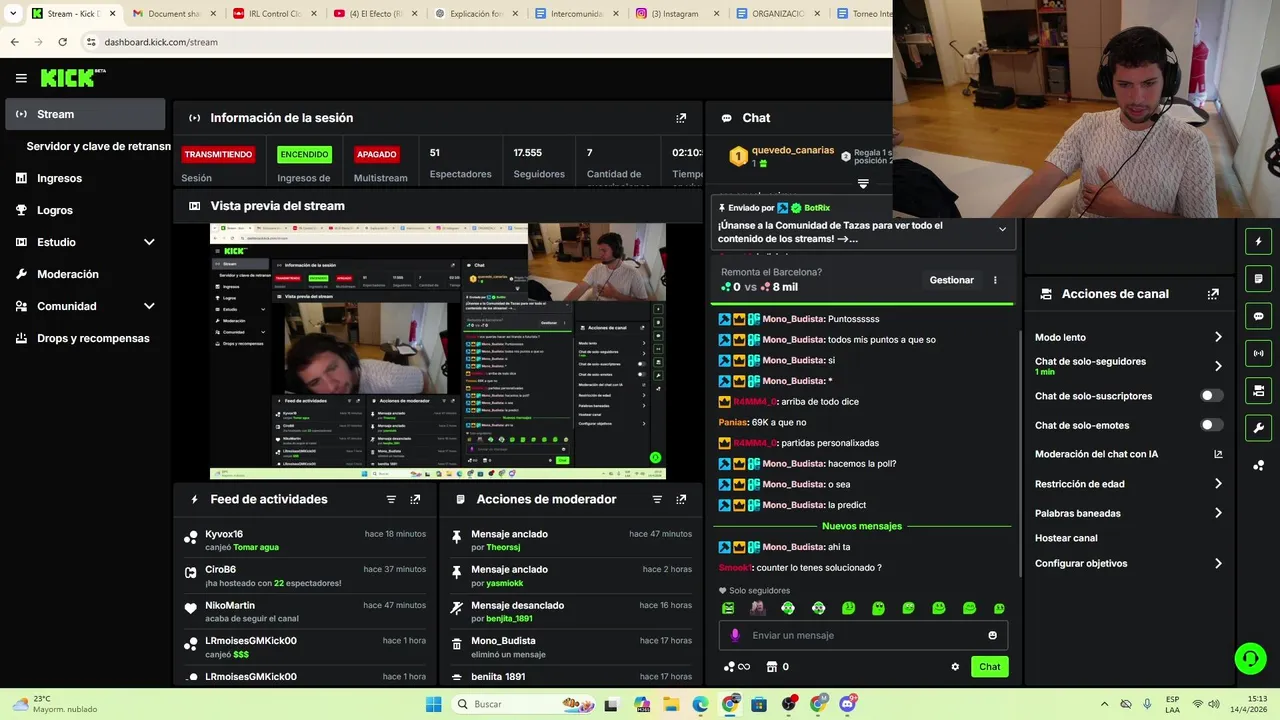Viewport: 1280px width, 720px height.
Task: Click Hostear canal
Action: pyautogui.click(x=1066, y=538)
